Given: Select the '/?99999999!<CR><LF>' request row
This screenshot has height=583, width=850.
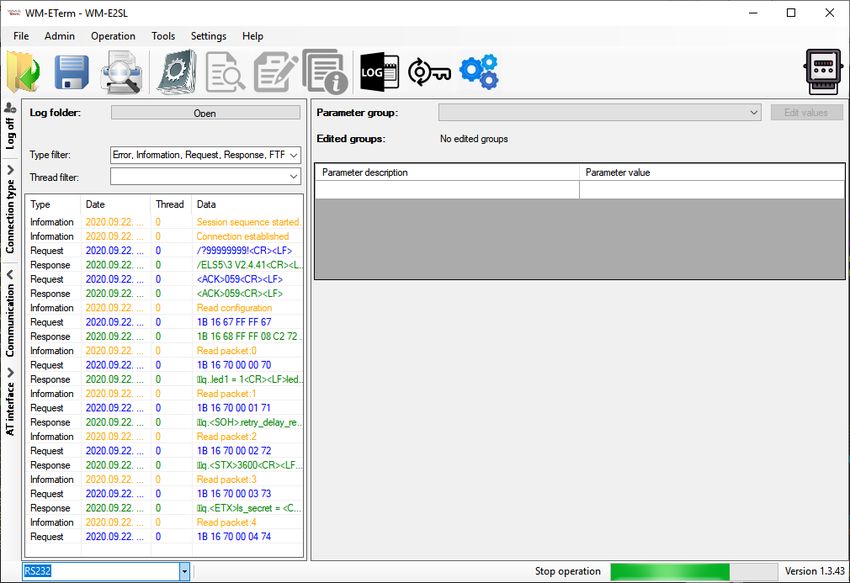Looking at the screenshot, I should pos(164,251).
